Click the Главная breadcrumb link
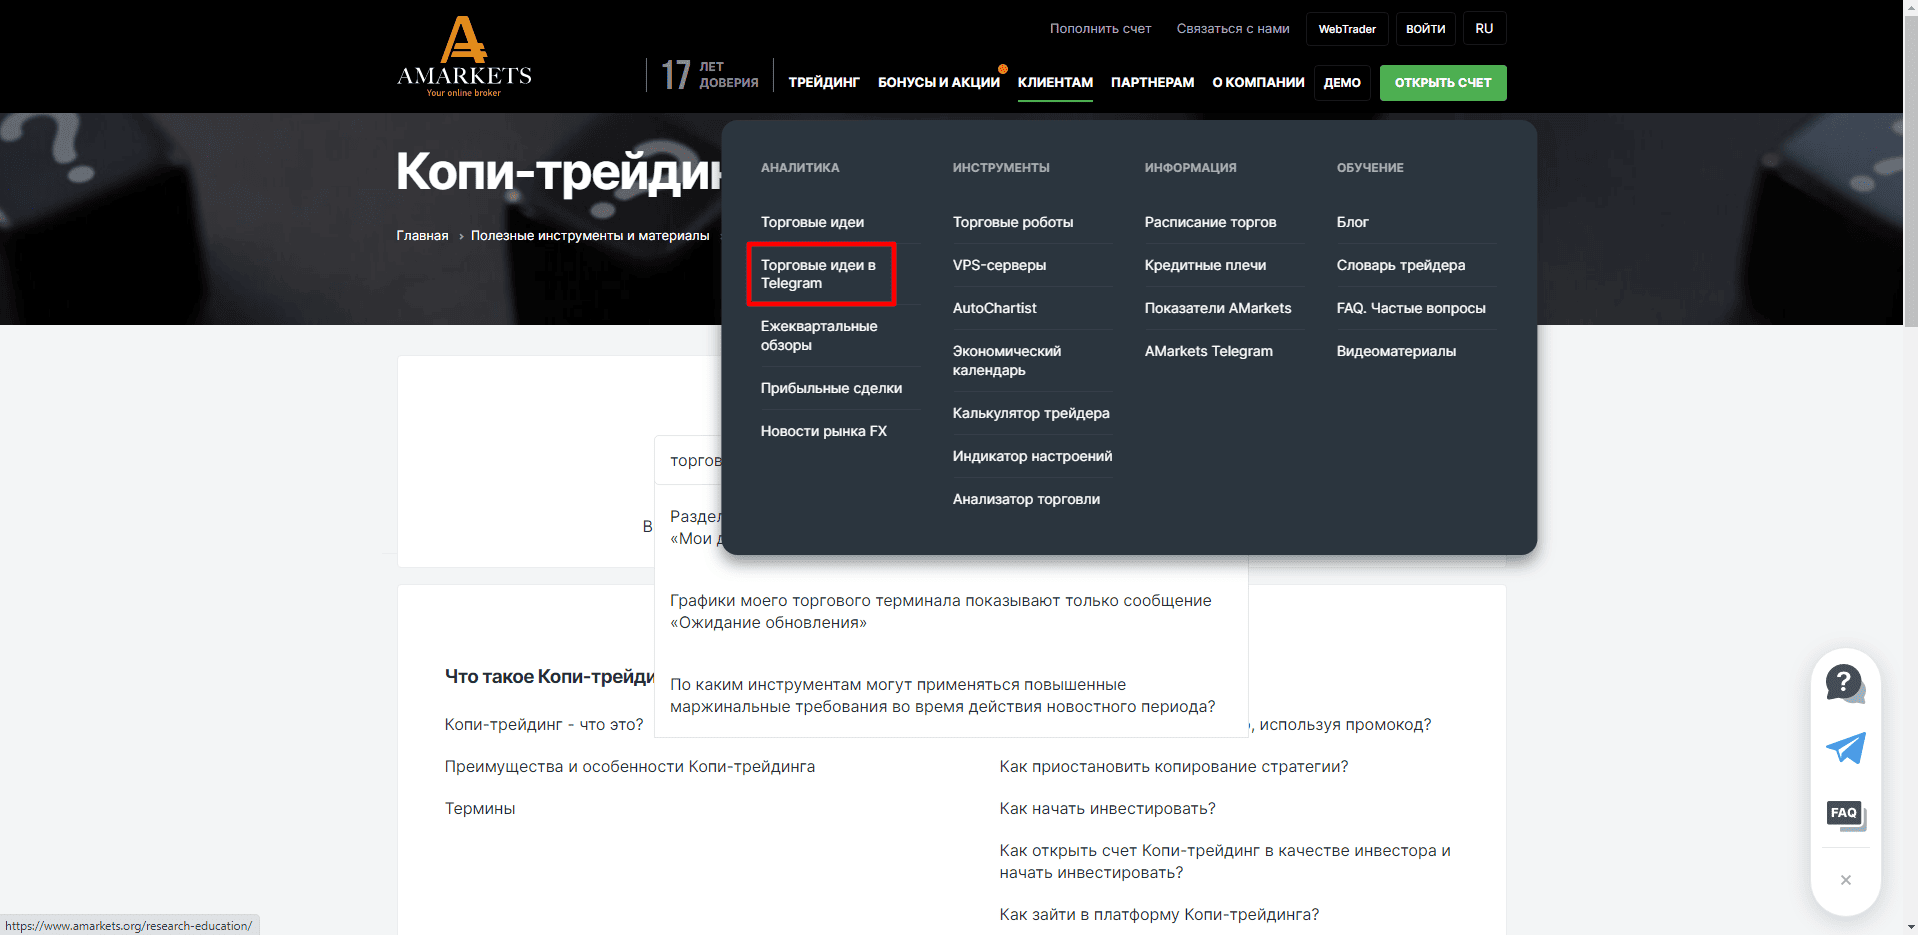The image size is (1918, 935). tap(422, 236)
